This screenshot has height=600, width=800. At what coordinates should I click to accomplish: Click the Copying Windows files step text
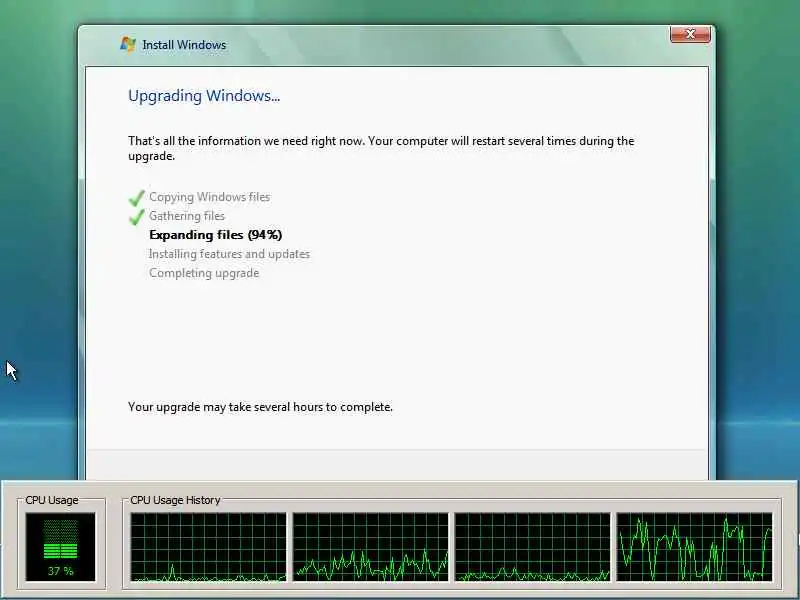pyautogui.click(x=209, y=197)
